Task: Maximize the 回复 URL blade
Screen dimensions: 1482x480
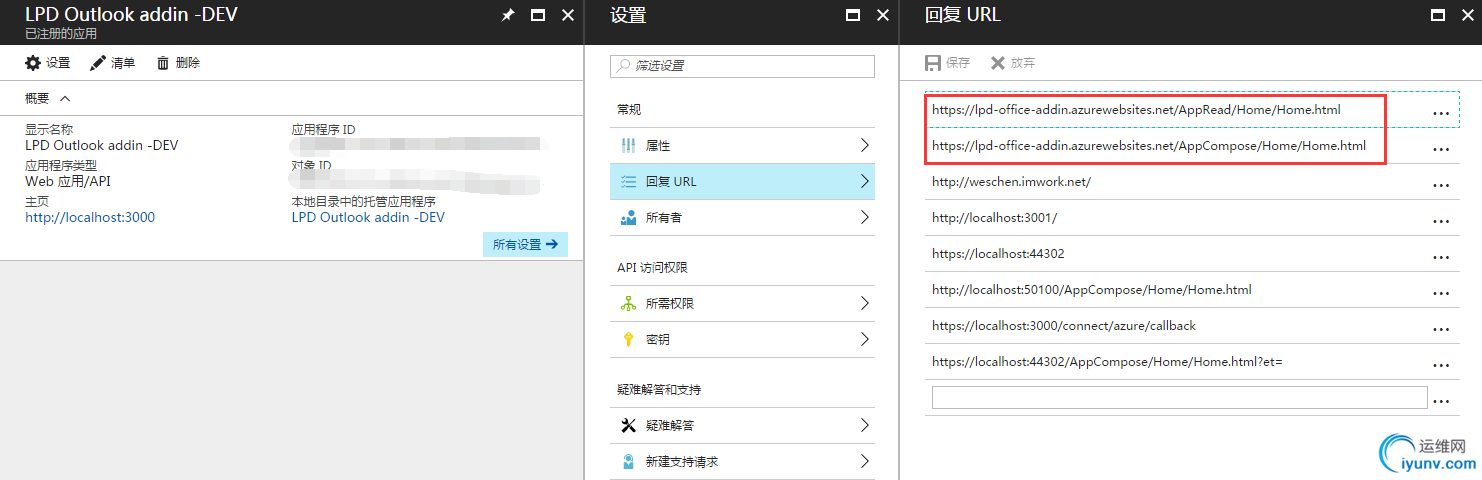Action: pyautogui.click(x=1438, y=15)
